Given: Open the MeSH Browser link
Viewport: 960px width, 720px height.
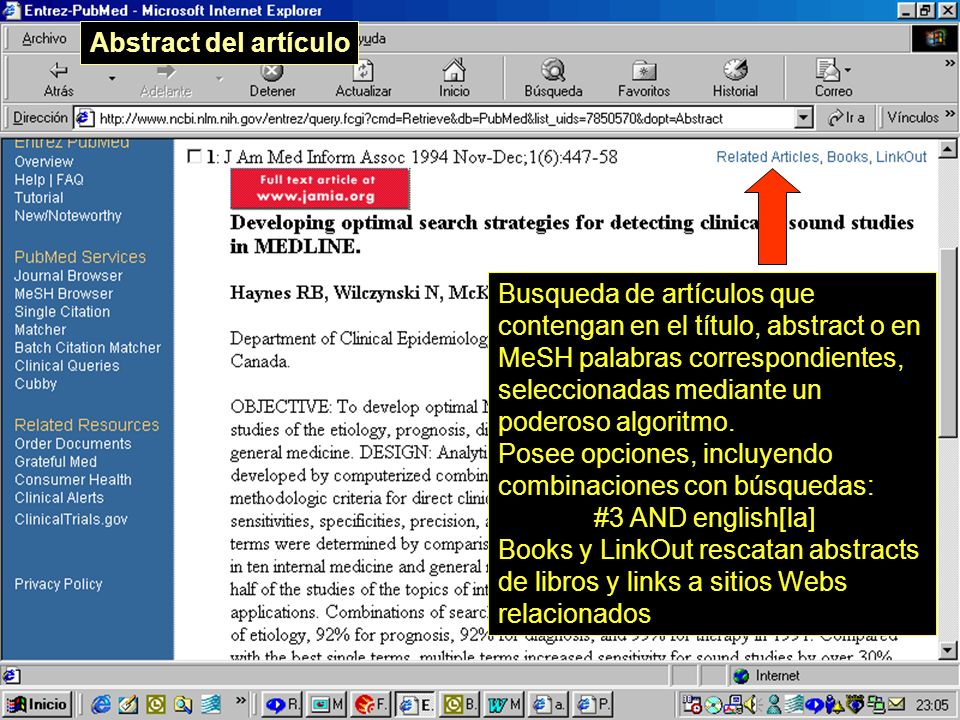Looking at the screenshot, I should 64,294.
